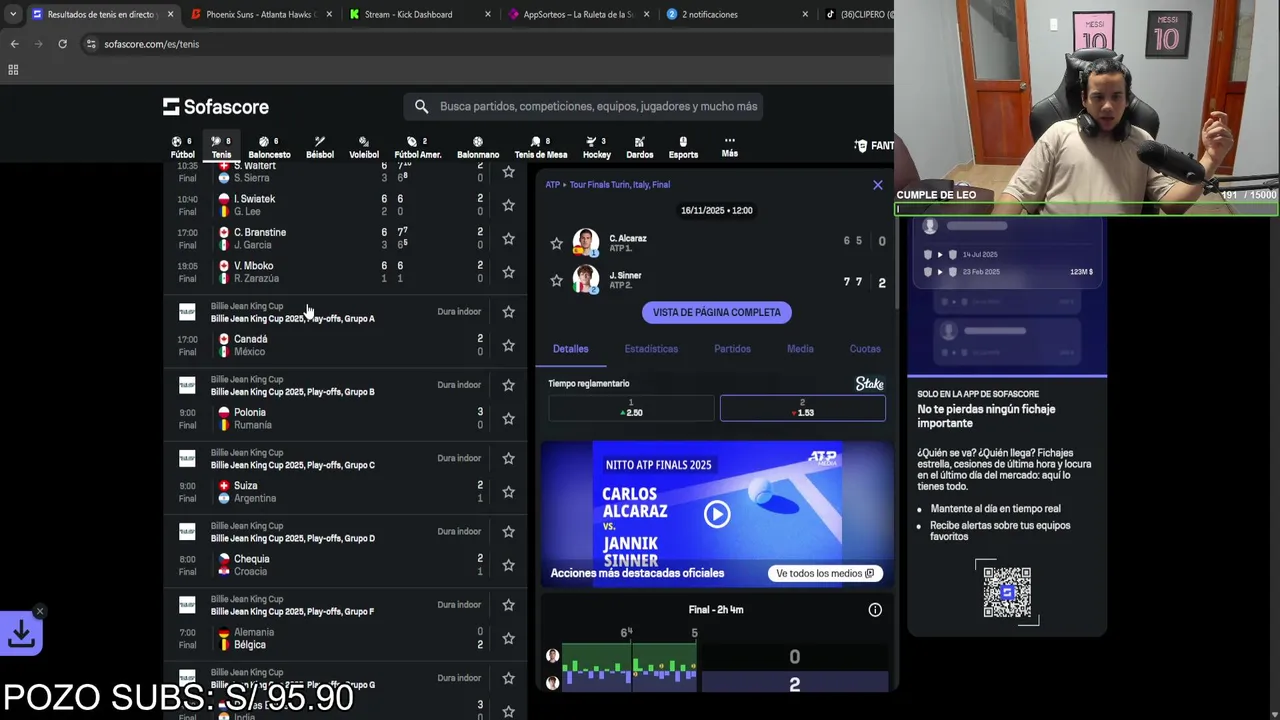This screenshot has width=1280, height=720.
Task: Close the match details panel
Action: pos(878,185)
